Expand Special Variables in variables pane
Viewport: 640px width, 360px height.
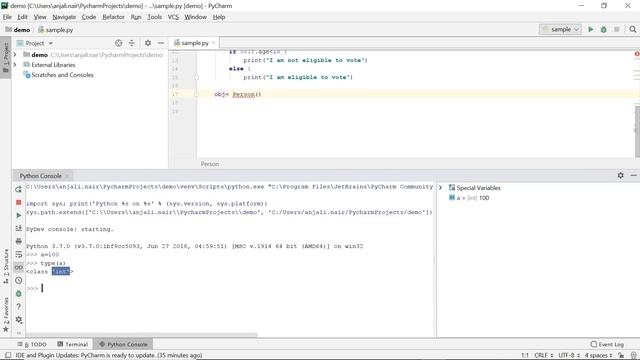440,188
